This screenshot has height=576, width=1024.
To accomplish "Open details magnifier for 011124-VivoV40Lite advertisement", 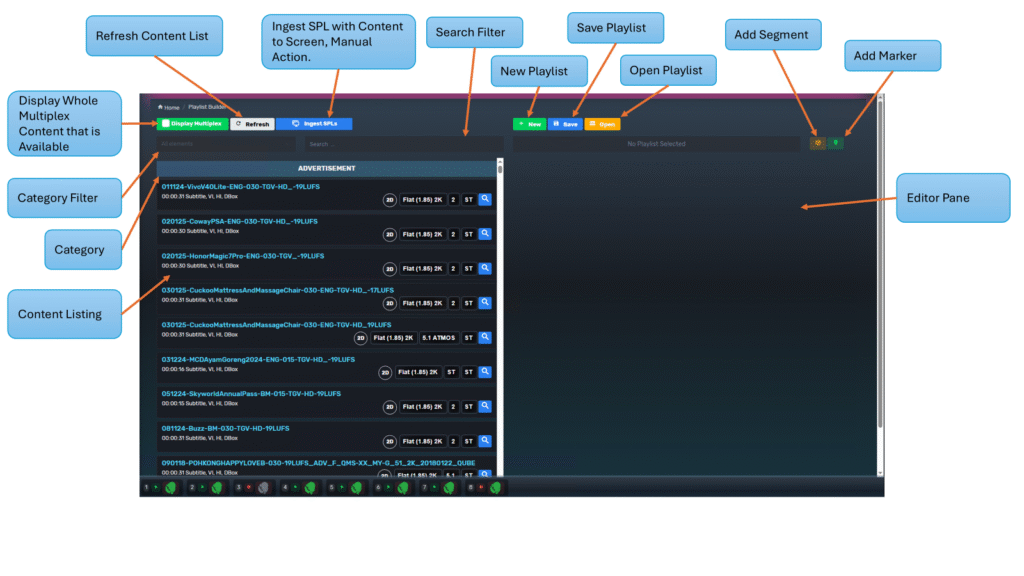I will tap(485, 200).
